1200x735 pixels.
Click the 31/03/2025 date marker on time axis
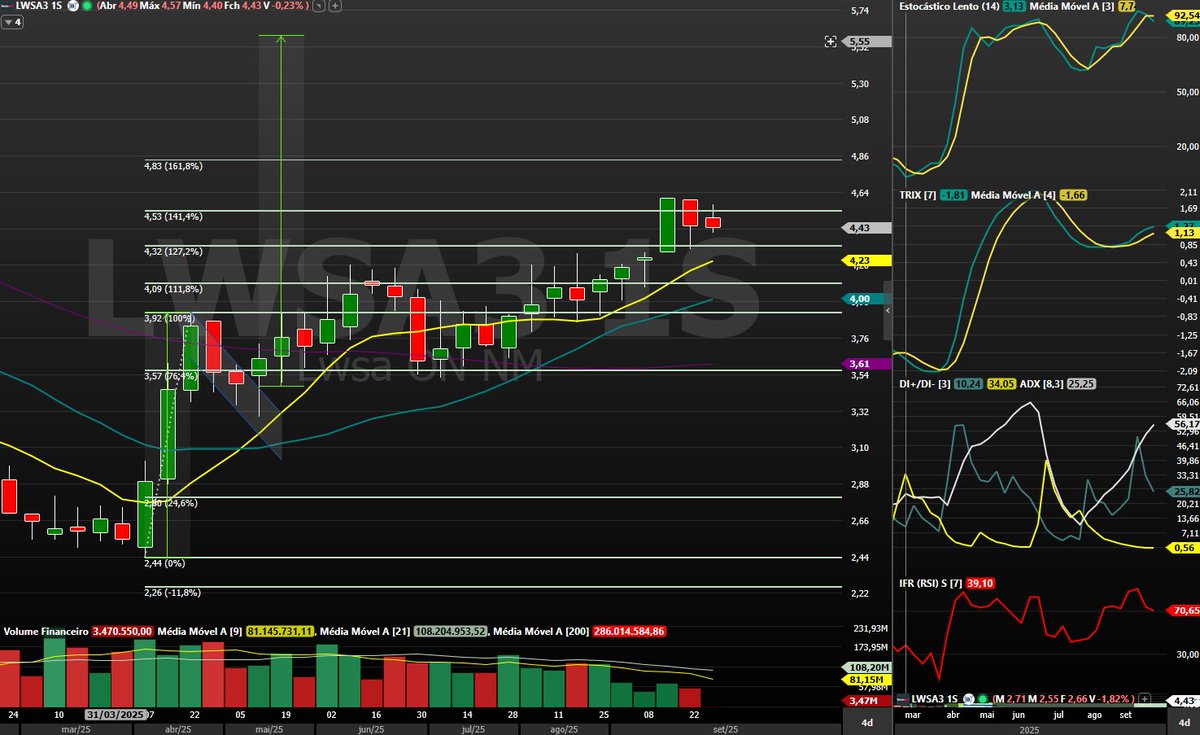116,715
